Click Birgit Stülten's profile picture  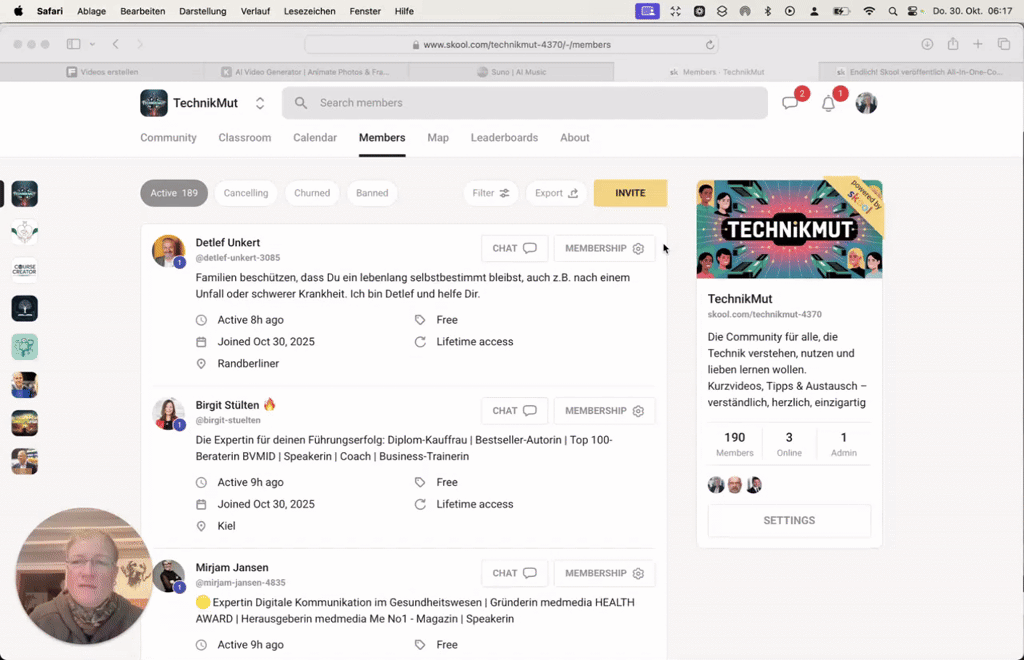(168, 414)
